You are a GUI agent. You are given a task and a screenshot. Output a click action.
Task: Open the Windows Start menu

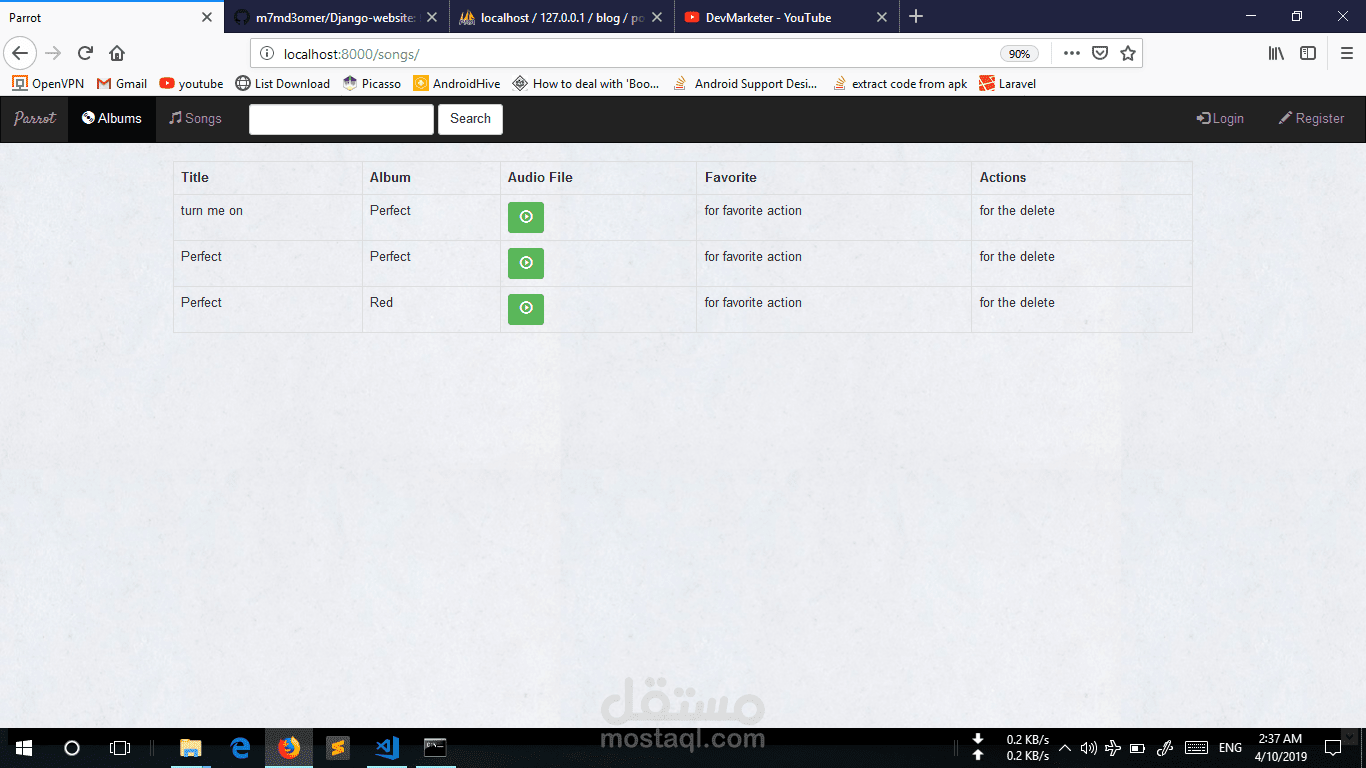[24, 748]
